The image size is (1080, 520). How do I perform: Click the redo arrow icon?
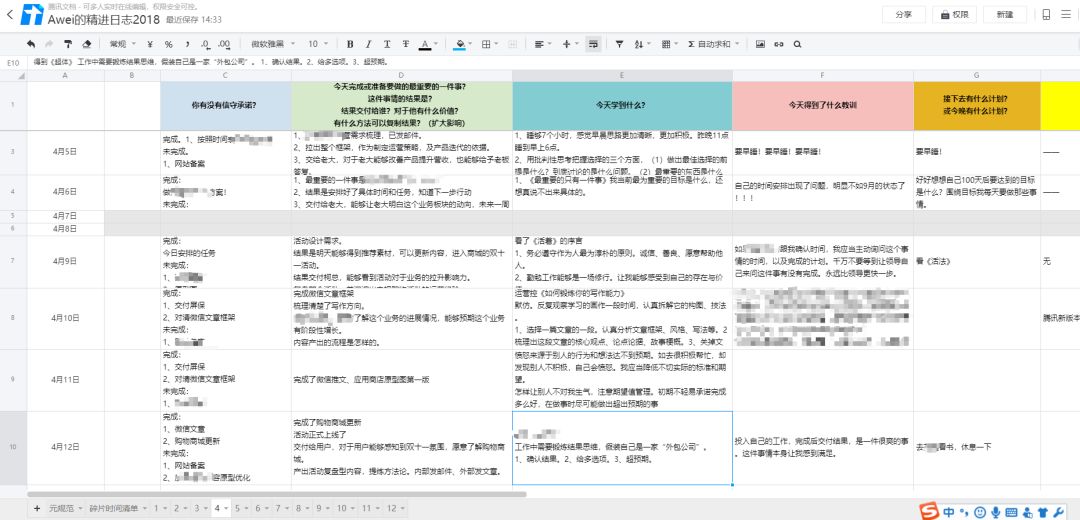pyautogui.click(x=49, y=44)
